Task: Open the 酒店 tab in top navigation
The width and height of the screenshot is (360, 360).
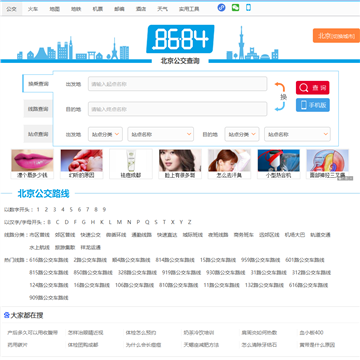Action: tap(141, 9)
